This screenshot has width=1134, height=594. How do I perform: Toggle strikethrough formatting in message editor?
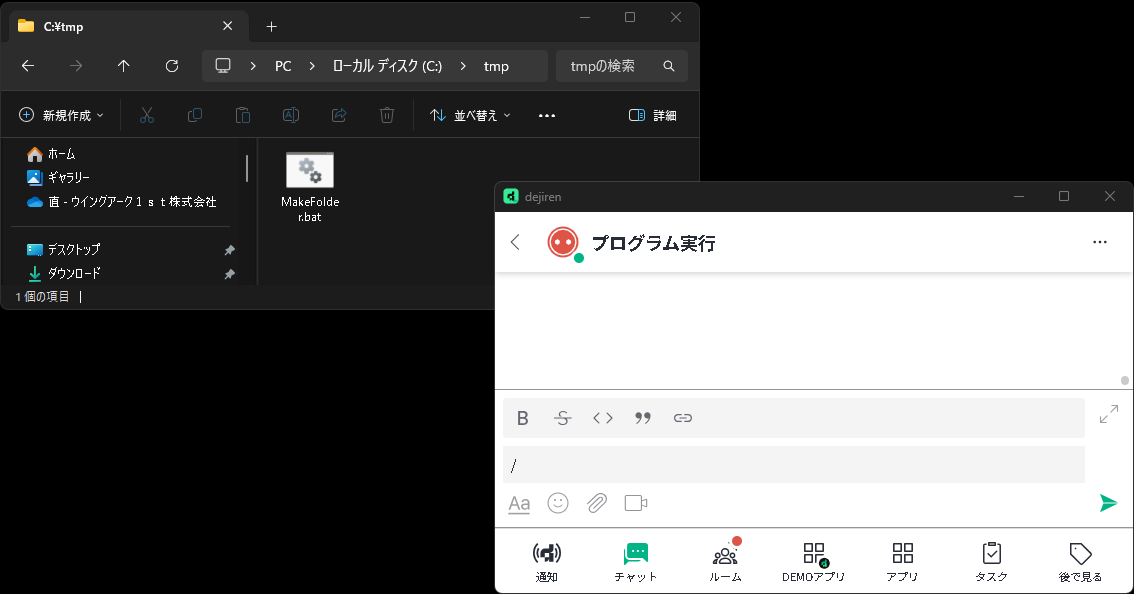click(x=562, y=418)
